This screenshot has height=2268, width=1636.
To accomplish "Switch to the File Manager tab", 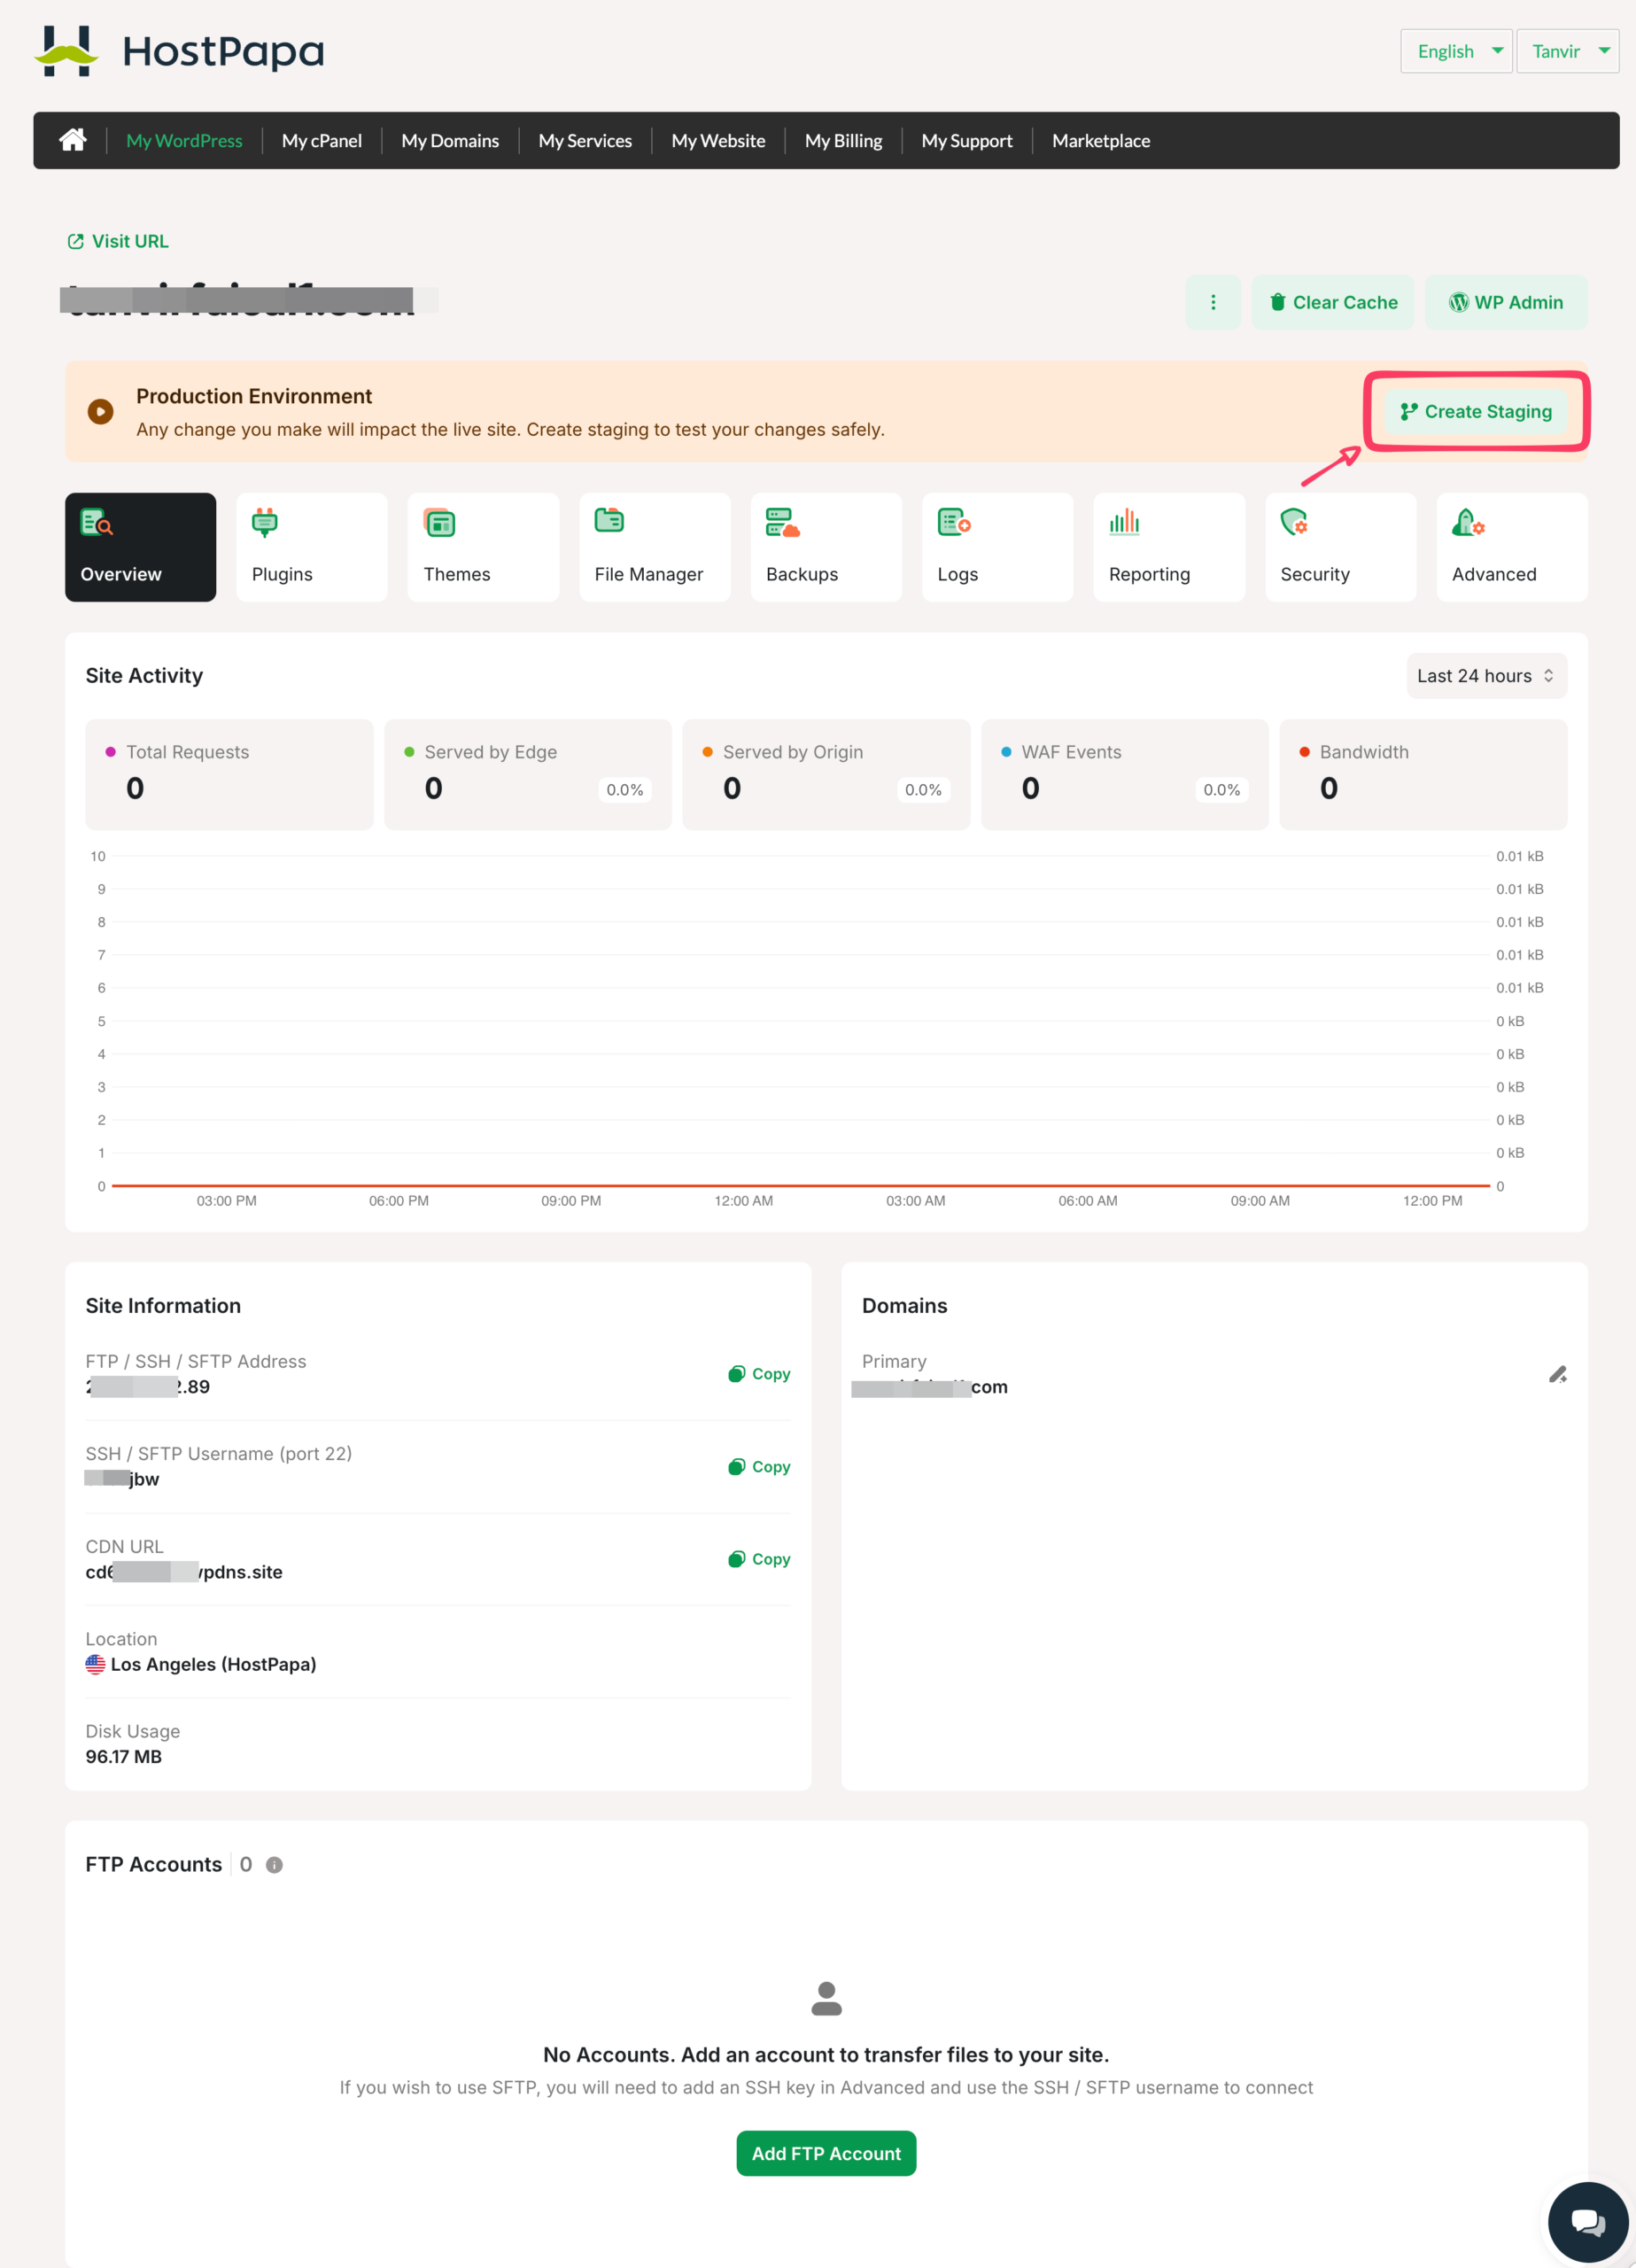I will 655,547.
